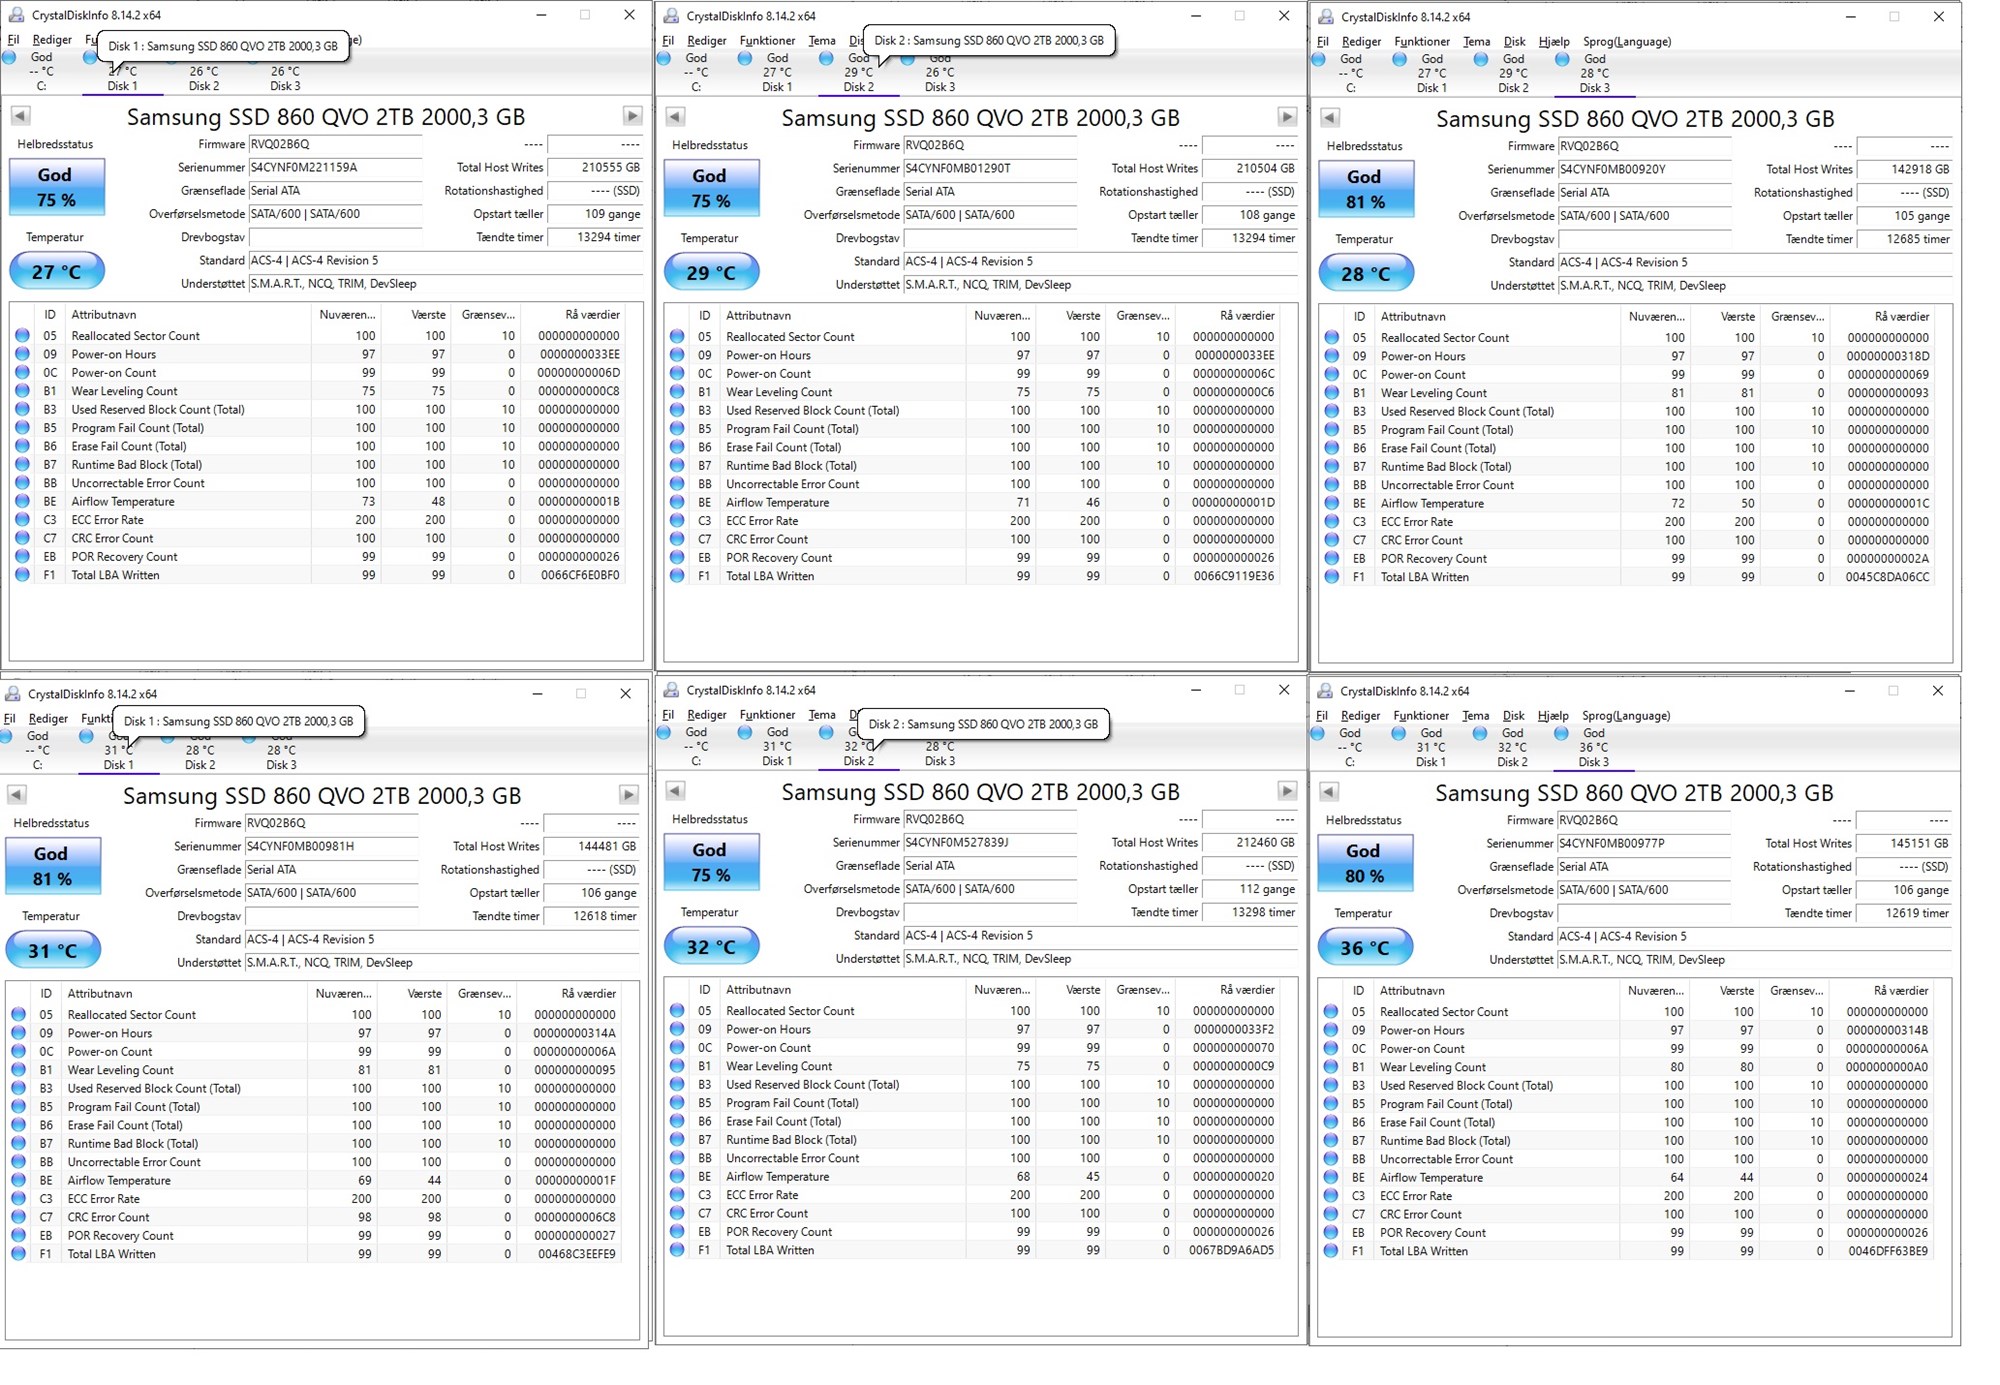The height and width of the screenshot is (1385, 2000).
Task: Open Sprog(Language) menu in the 142918 GB window
Action: pos(1627,42)
